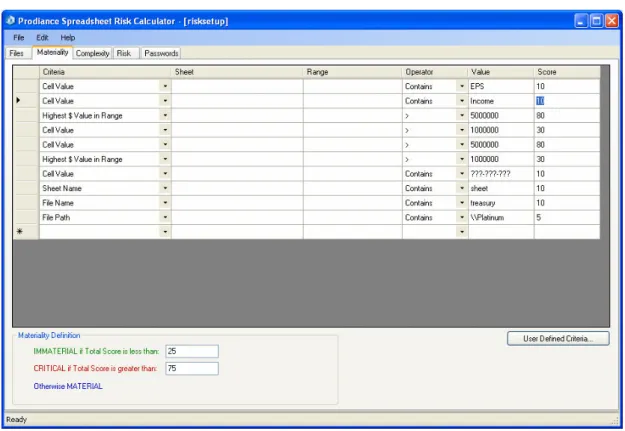Maximize the Risk Calculator window

pos(596,21)
